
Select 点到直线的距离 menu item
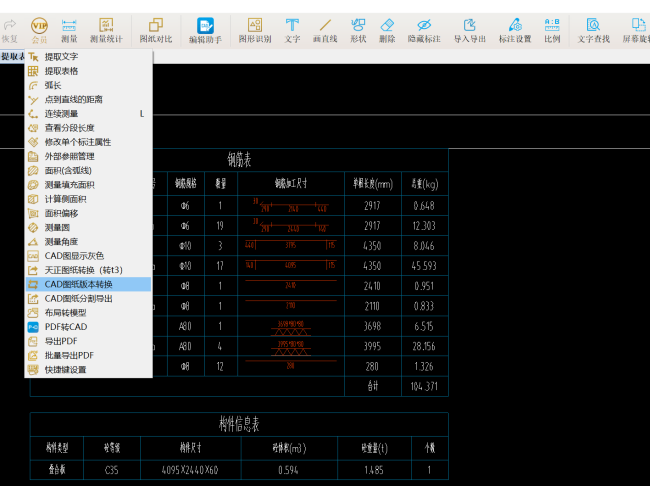click(x=88, y=100)
